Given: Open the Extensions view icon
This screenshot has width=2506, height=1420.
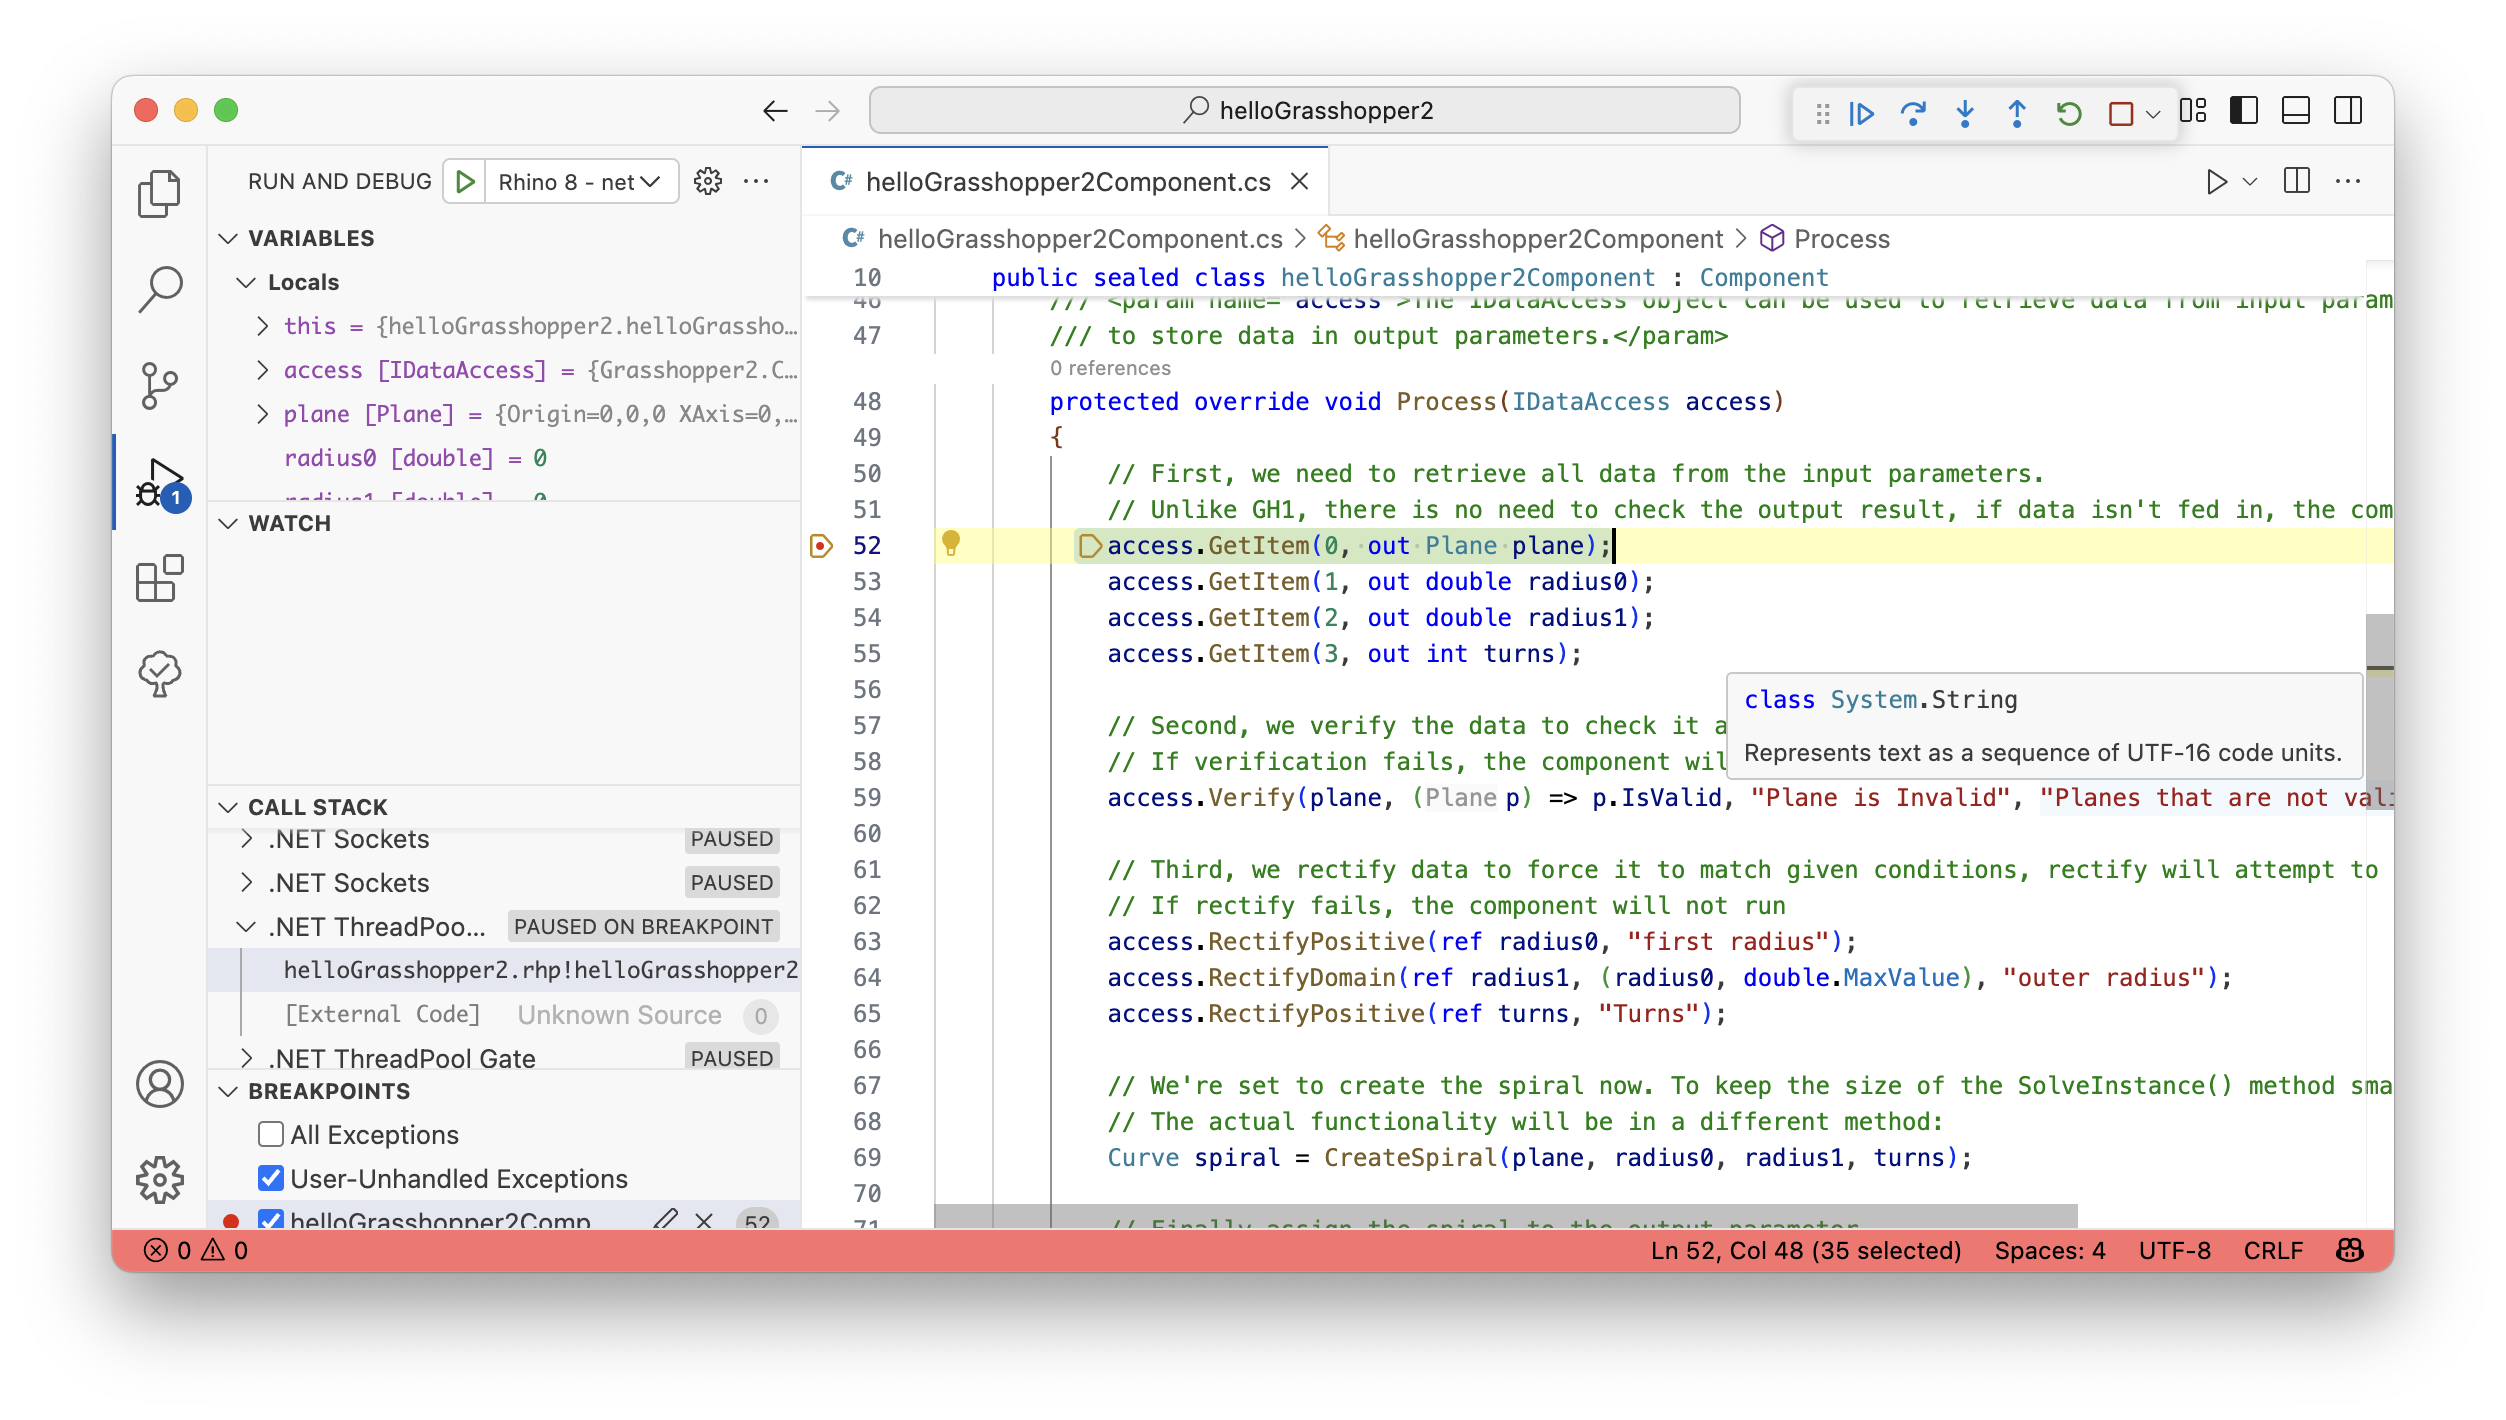Looking at the screenshot, I should tap(159, 579).
